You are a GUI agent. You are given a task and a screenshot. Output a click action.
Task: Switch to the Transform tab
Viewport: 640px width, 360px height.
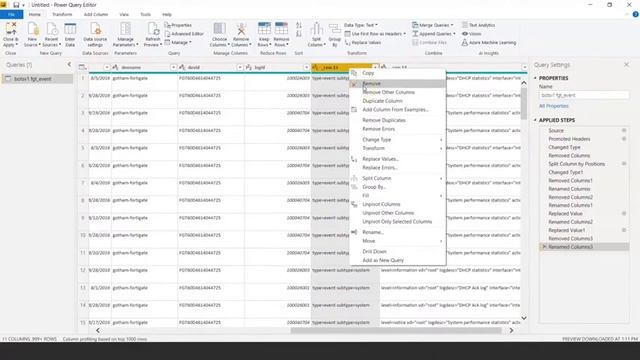(x=62, y=14)
